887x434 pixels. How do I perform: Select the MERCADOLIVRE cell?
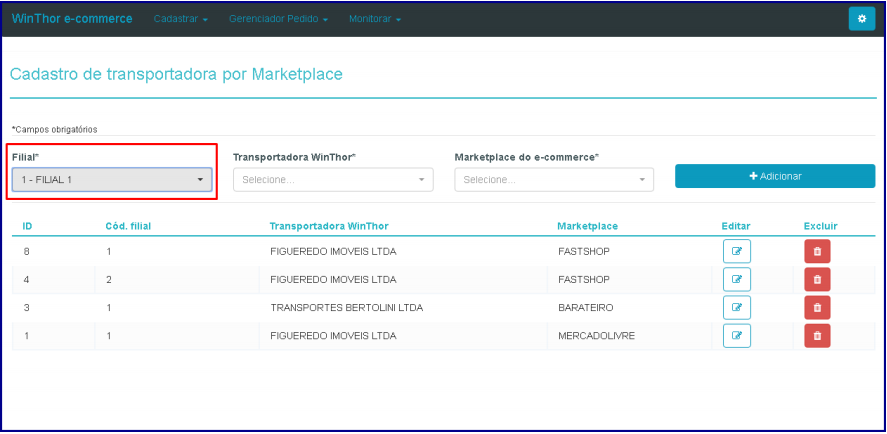pos(596,336)
